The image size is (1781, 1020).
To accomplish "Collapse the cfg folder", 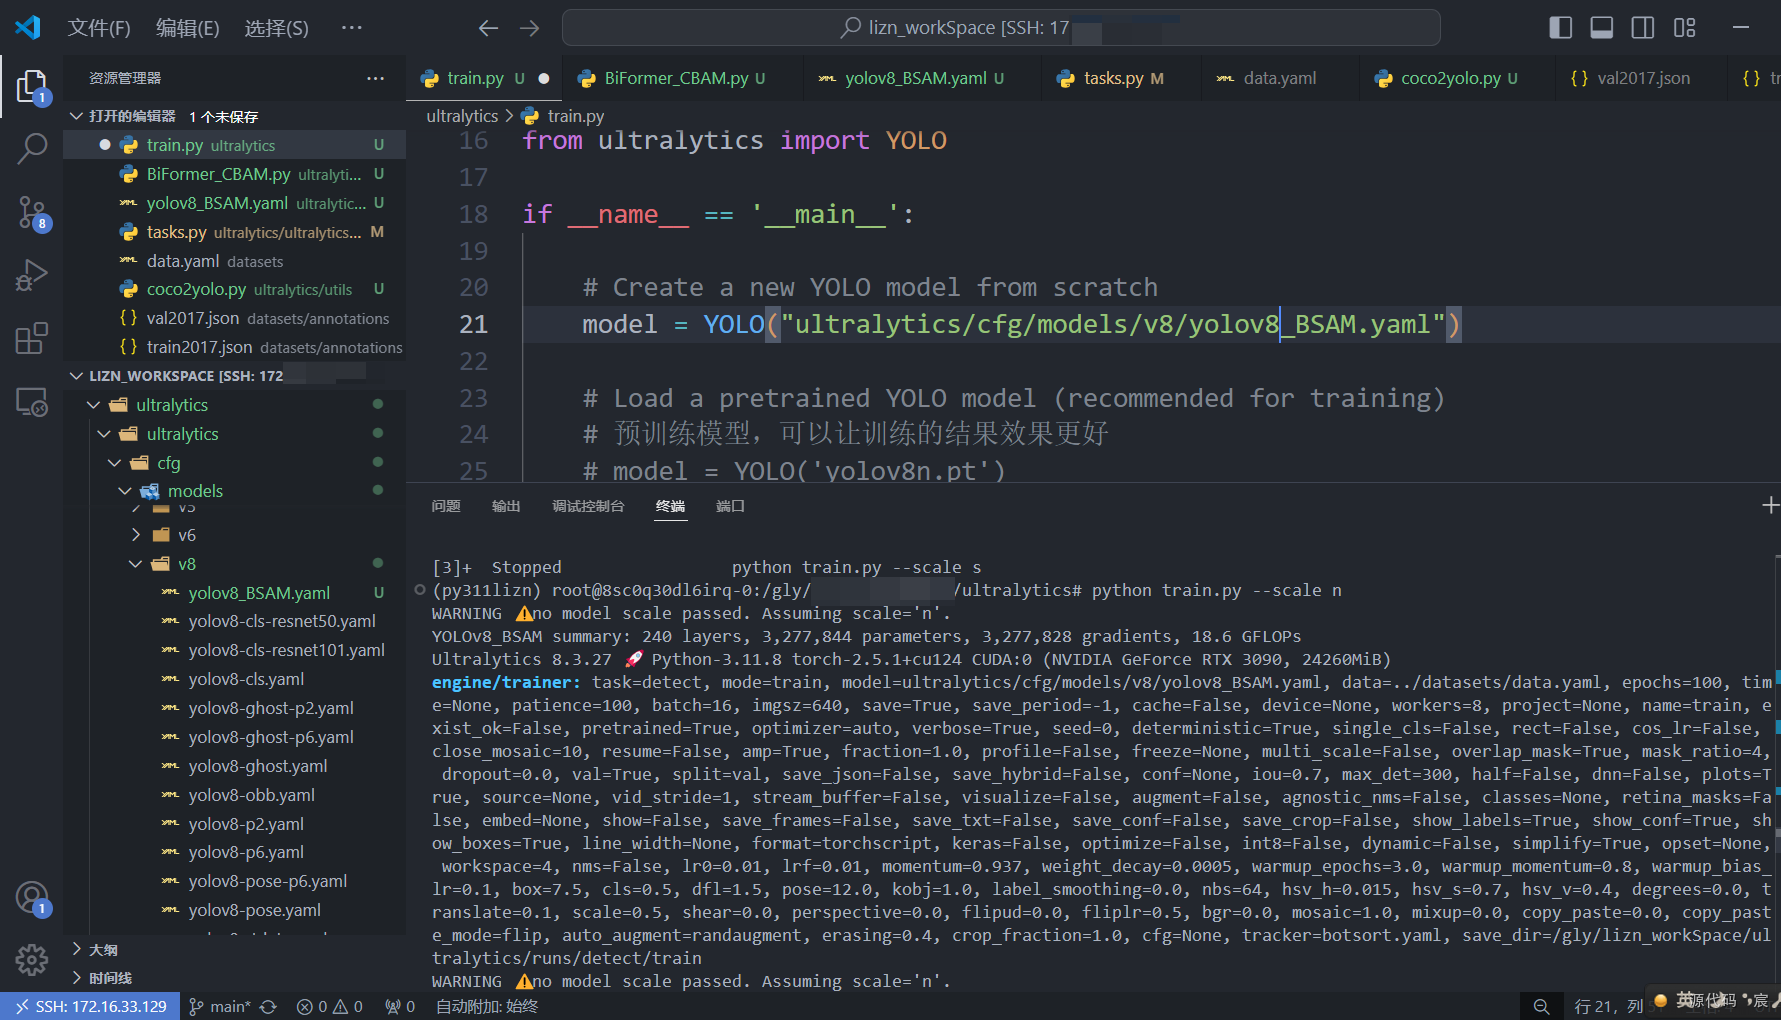I will [x=114, y=463].
